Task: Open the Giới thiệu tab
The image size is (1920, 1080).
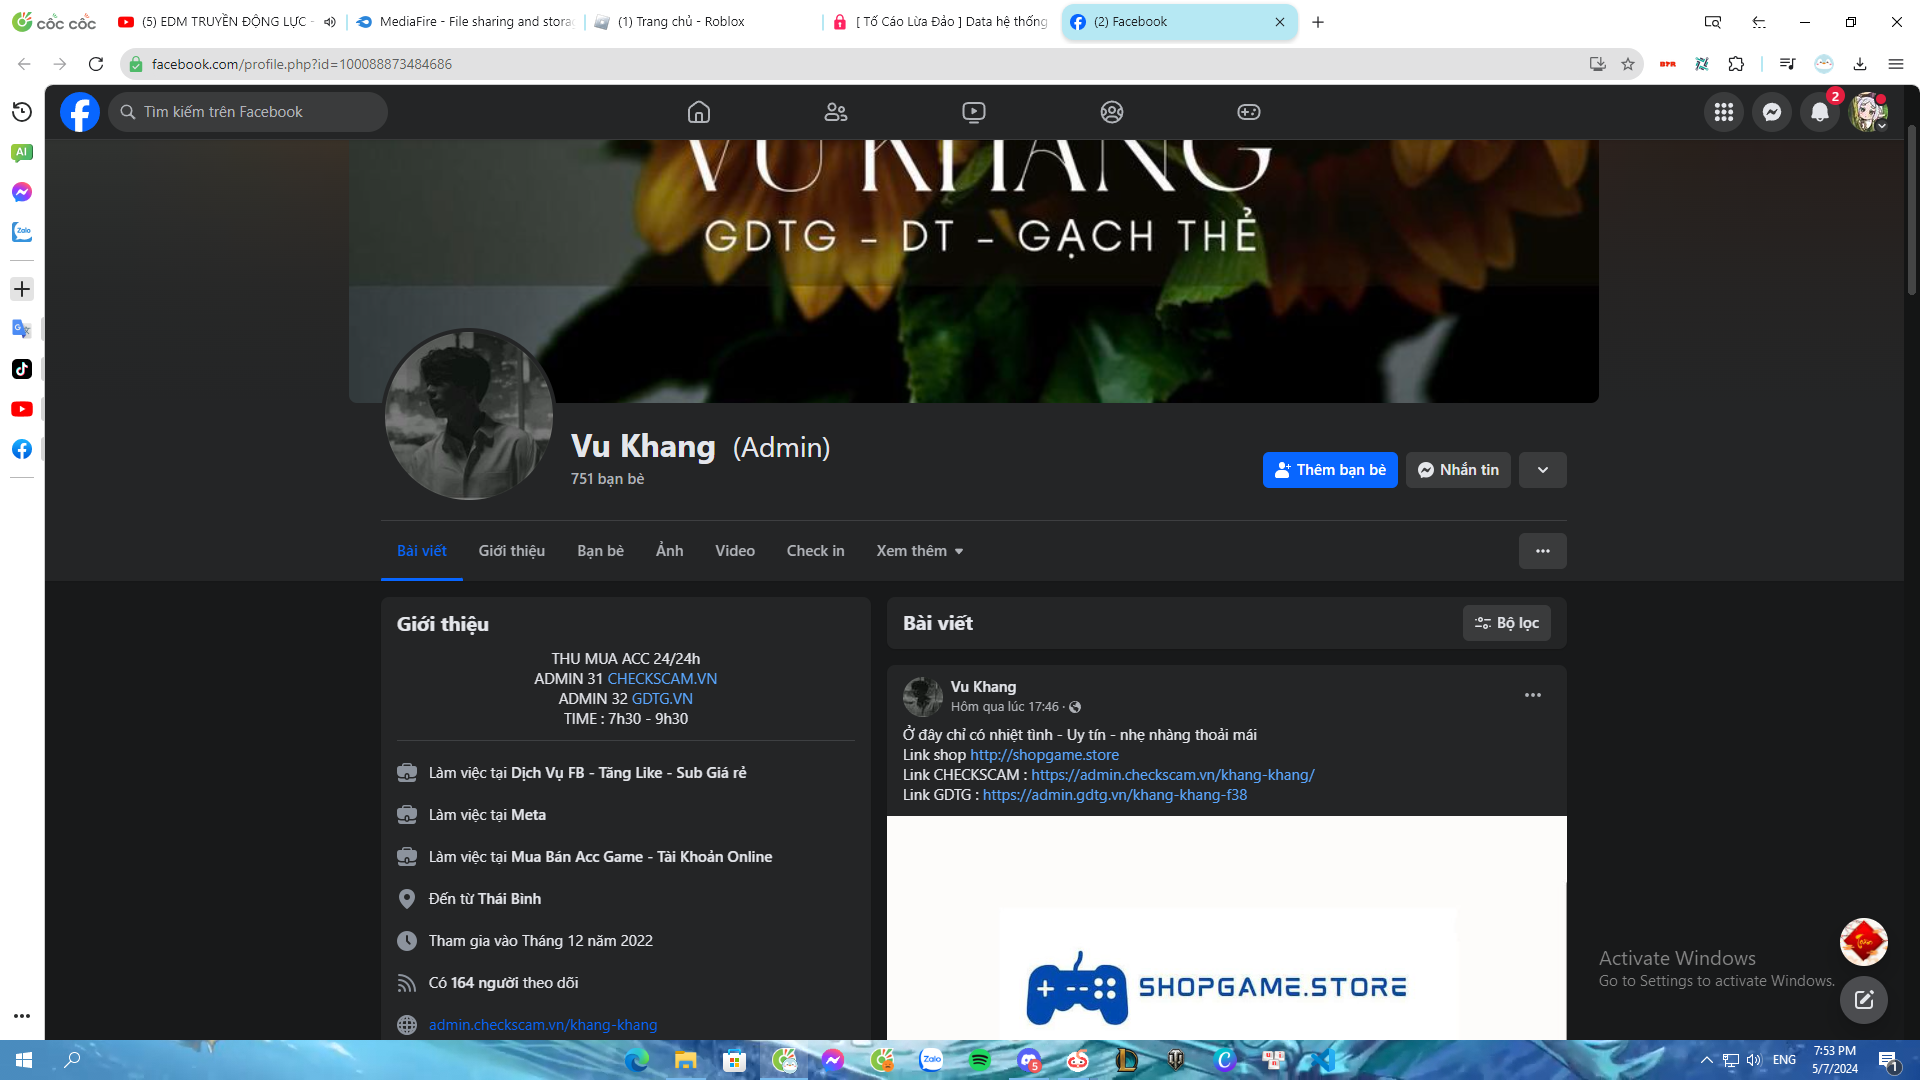Action: tap(512, 551)
